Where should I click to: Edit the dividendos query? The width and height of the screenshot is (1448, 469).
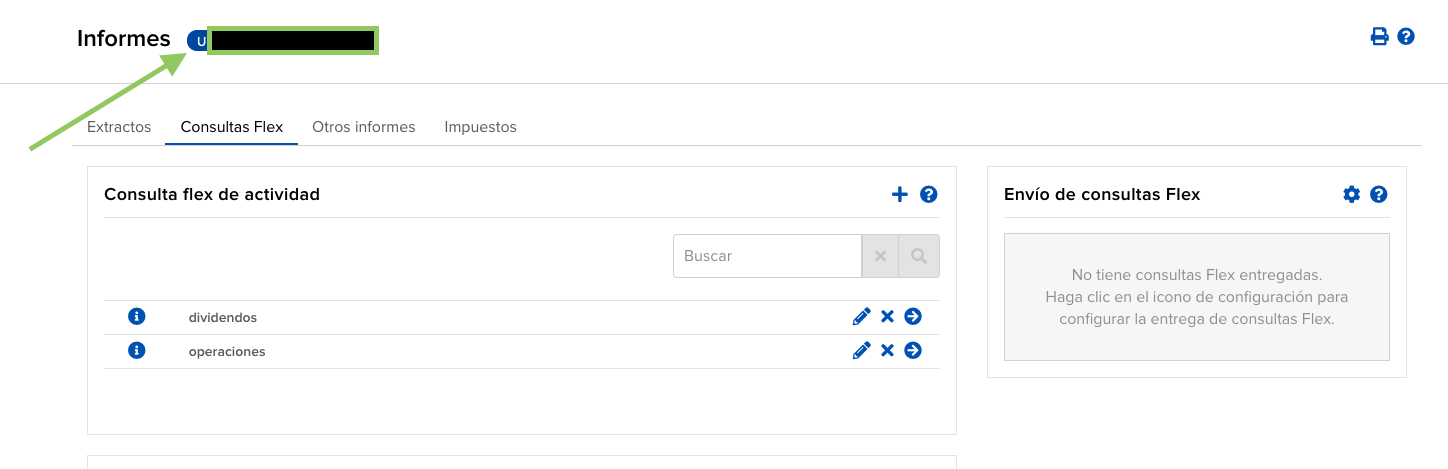[x=861, y=317]
